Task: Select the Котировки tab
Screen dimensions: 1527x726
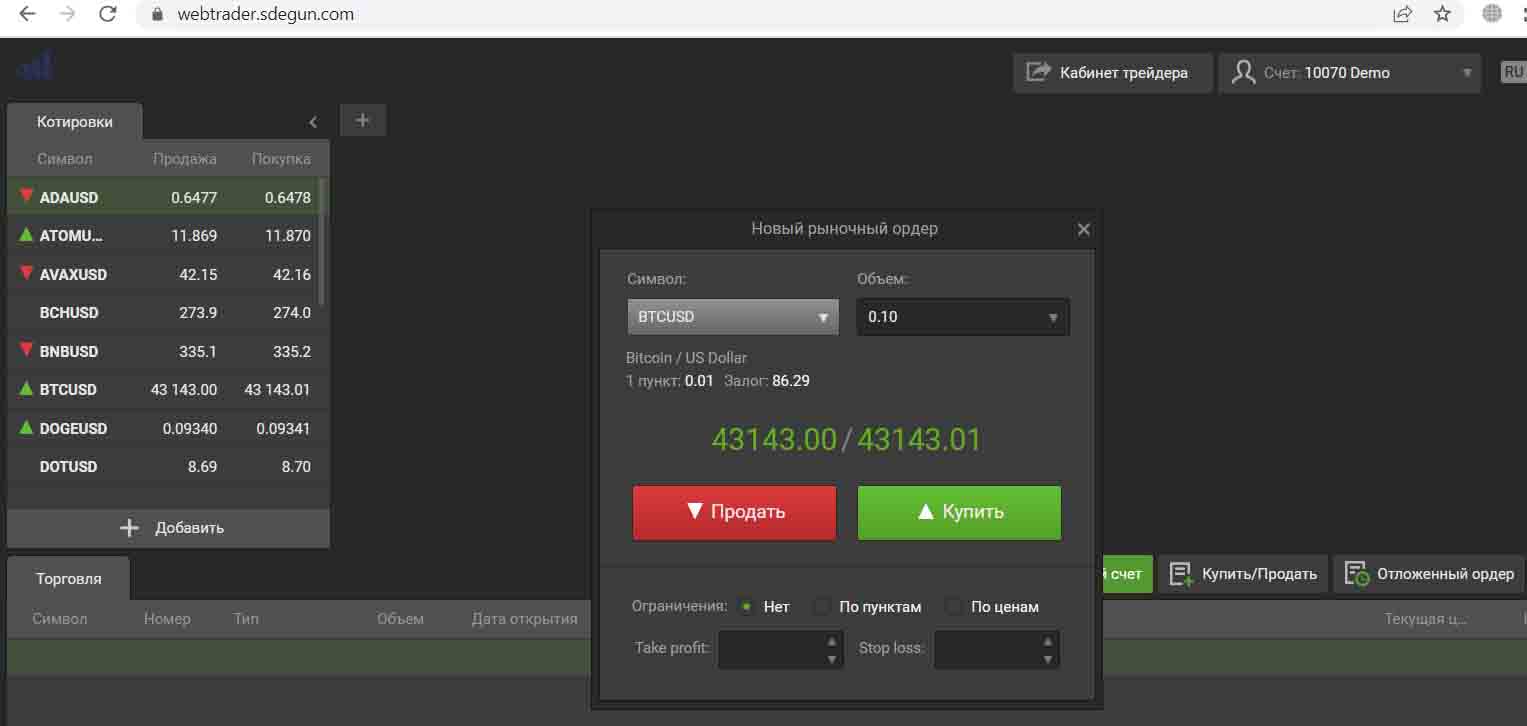Action: [75, 121]
